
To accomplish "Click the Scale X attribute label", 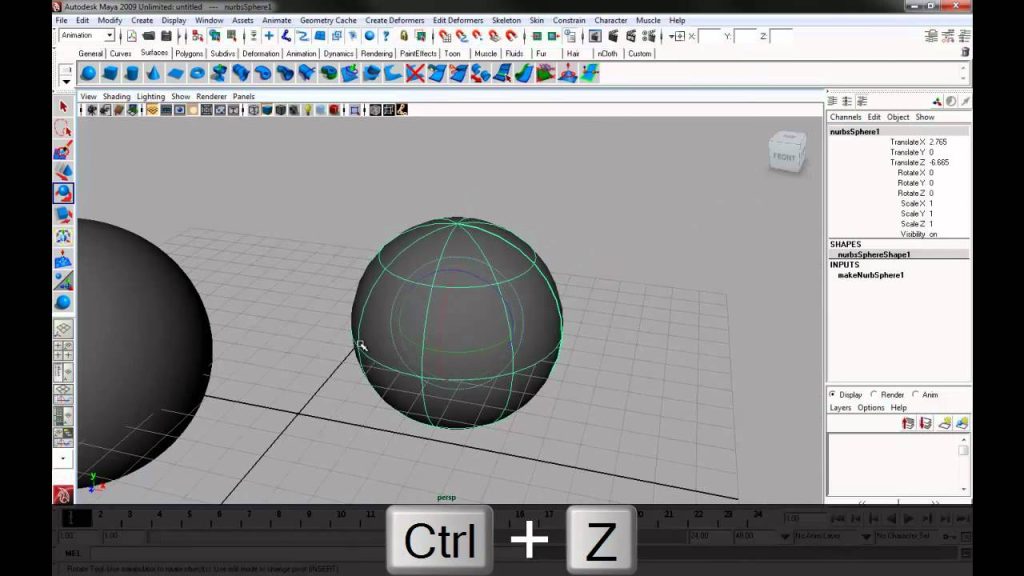I will [912, 203].
